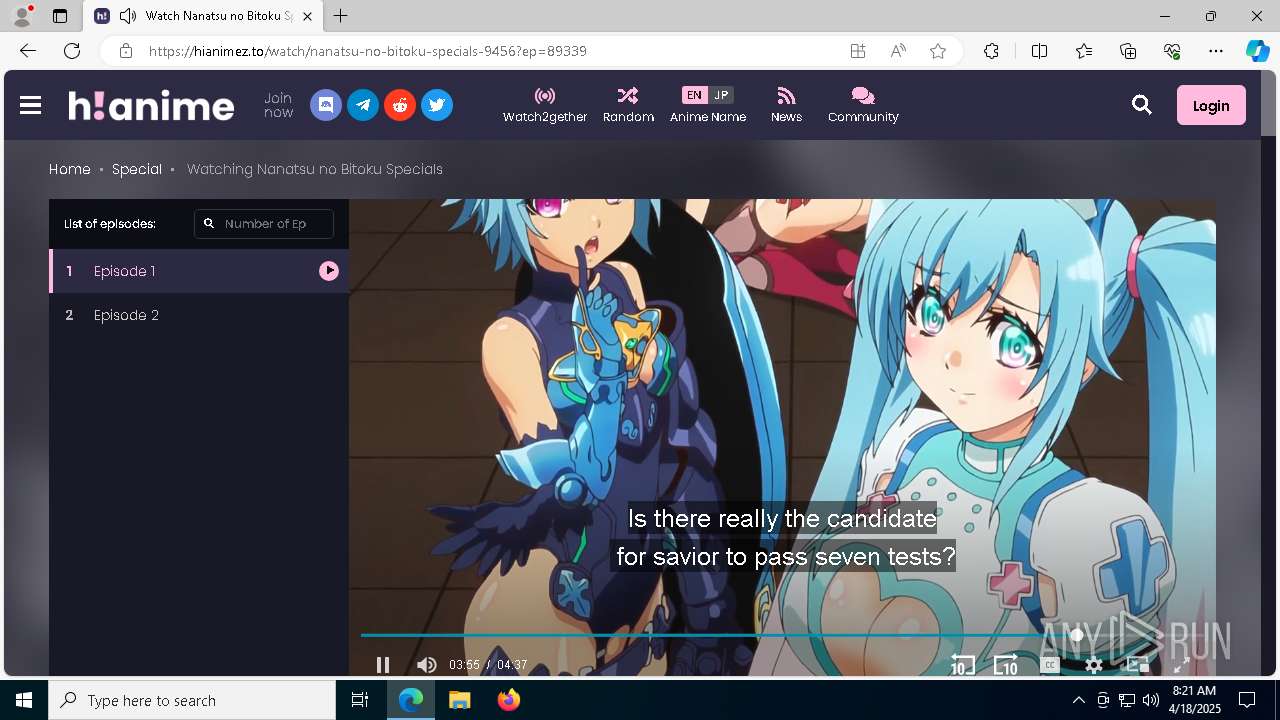Screen dimensions: 1280x720
Task: Go to Special breadcrumb
Action: click(x=137, y=169)
